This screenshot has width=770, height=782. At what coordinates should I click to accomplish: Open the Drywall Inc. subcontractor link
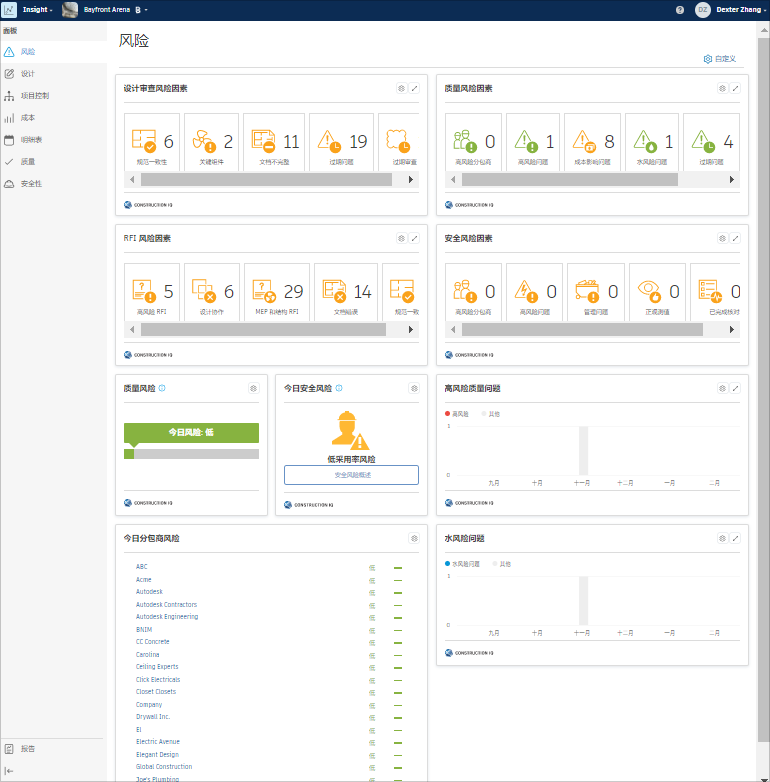pyautogui.click(x=153, y=717)
